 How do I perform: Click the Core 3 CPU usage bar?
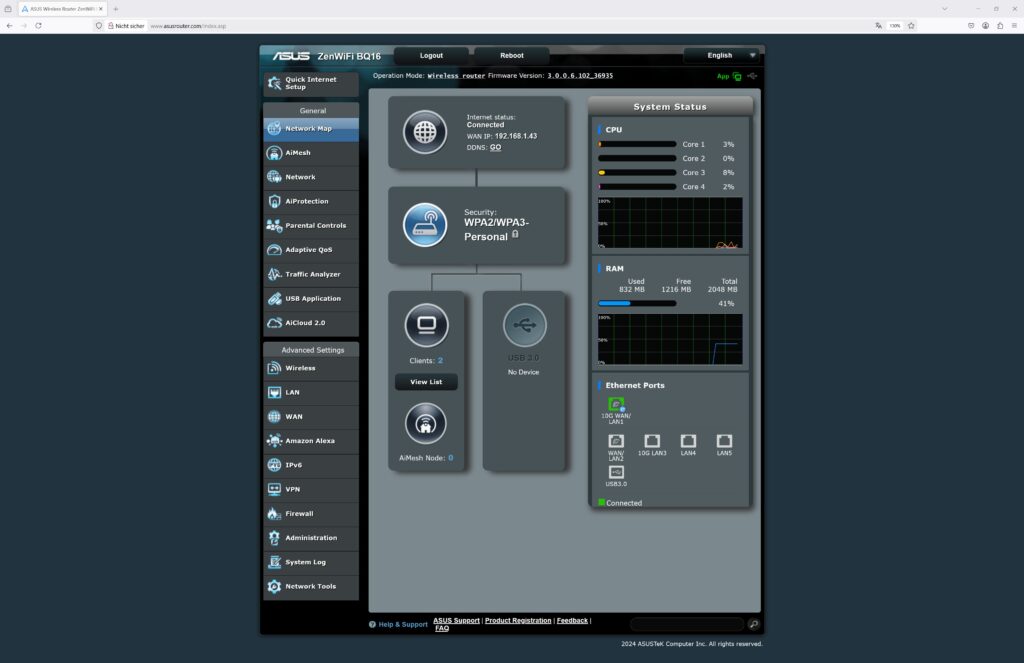[637, 173]
